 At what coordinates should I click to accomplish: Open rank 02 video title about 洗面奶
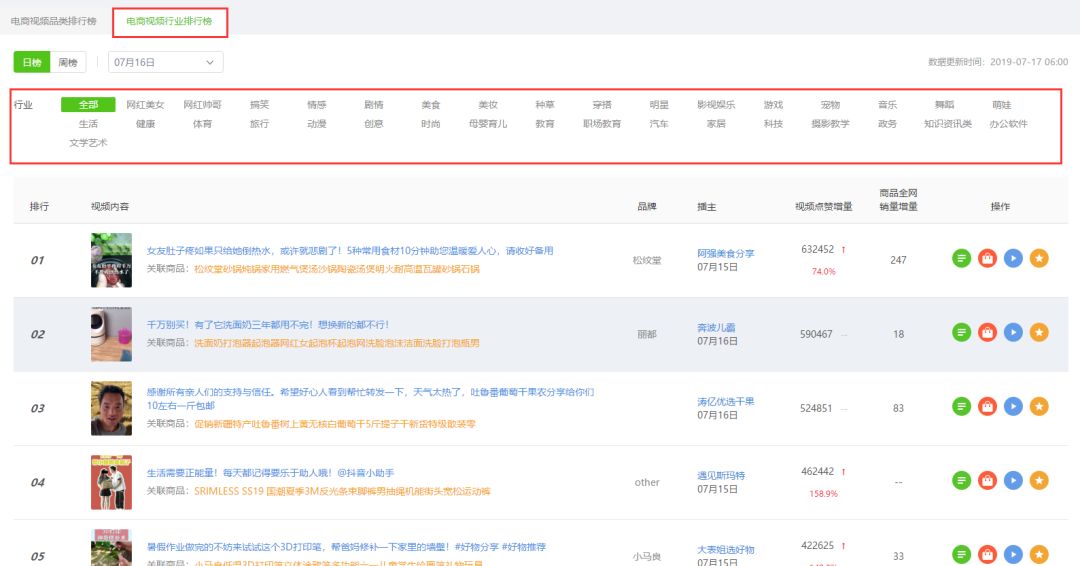(x=268, y=324)
